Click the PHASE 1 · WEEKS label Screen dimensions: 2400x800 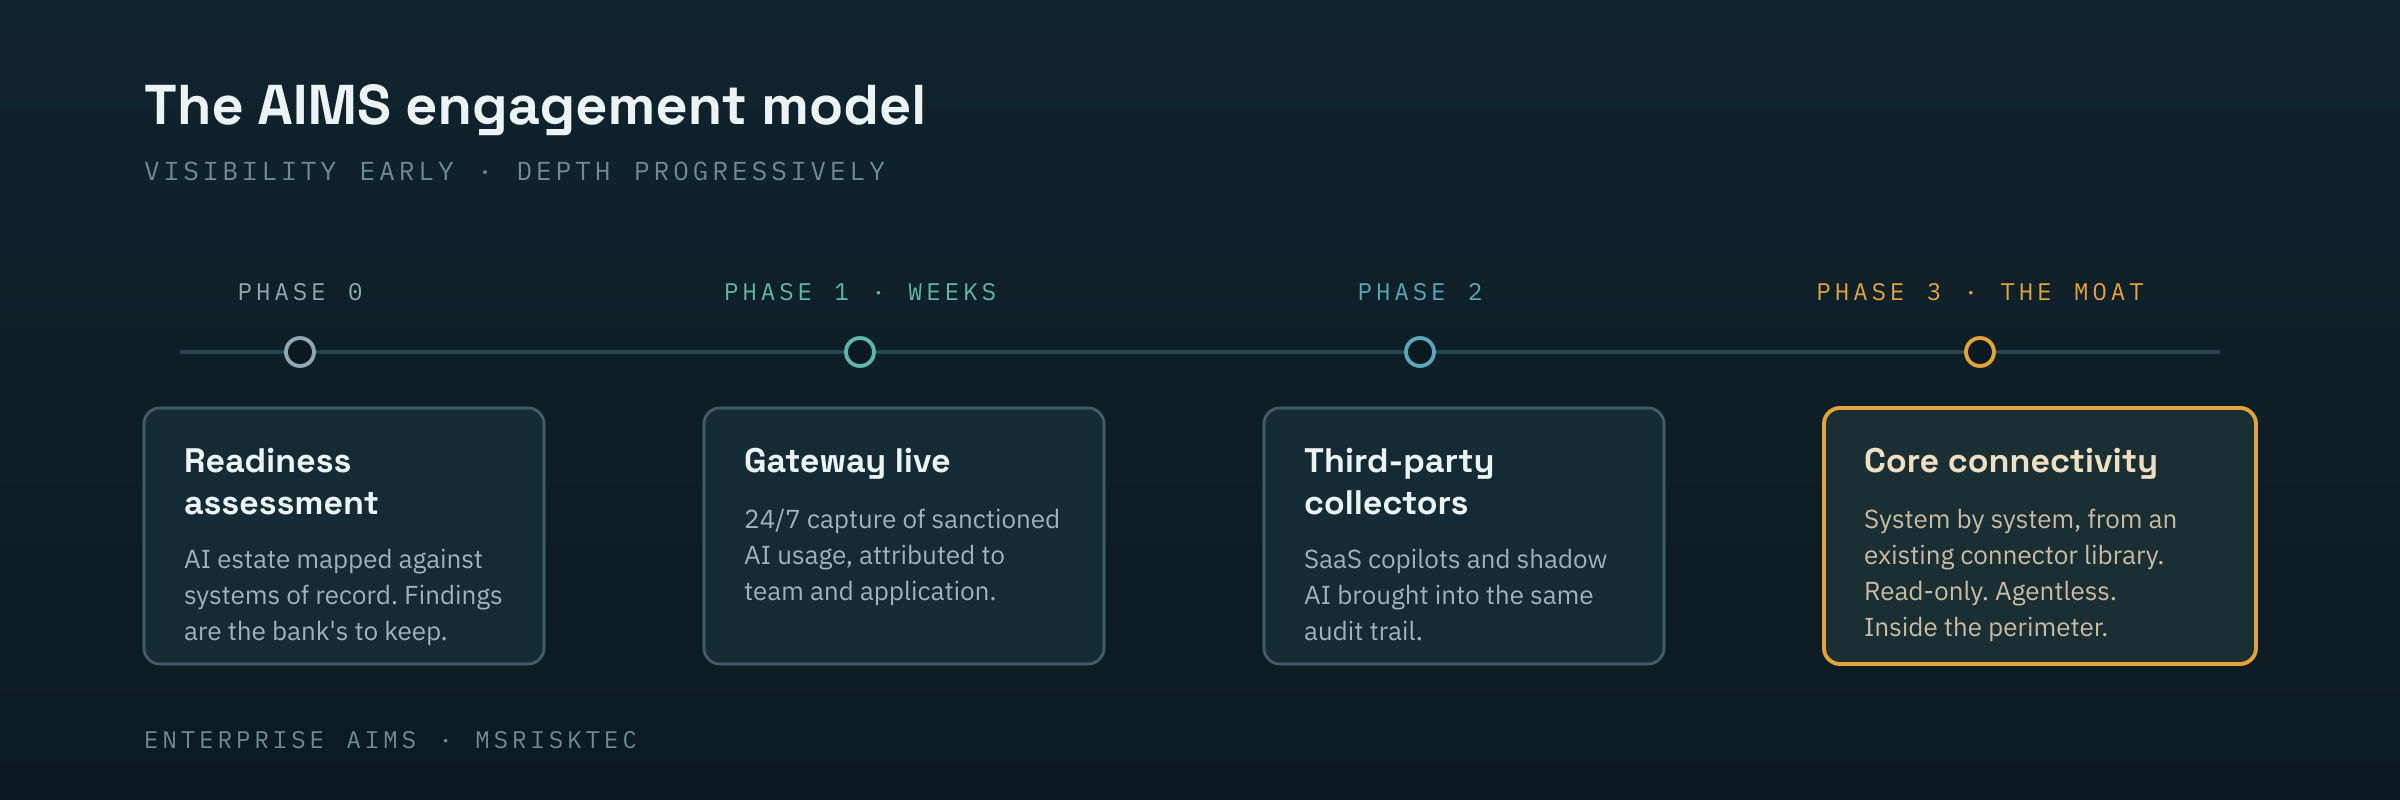coord(860,292)
